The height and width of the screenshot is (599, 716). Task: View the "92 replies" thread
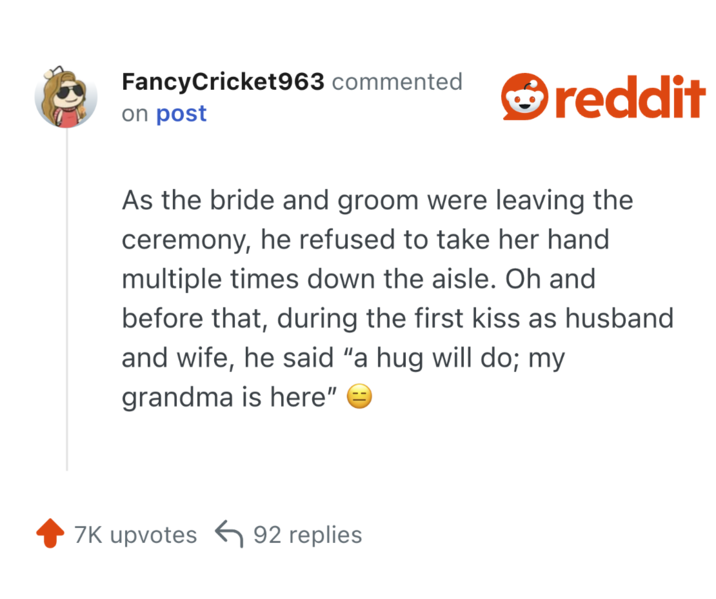coord(307,535)
